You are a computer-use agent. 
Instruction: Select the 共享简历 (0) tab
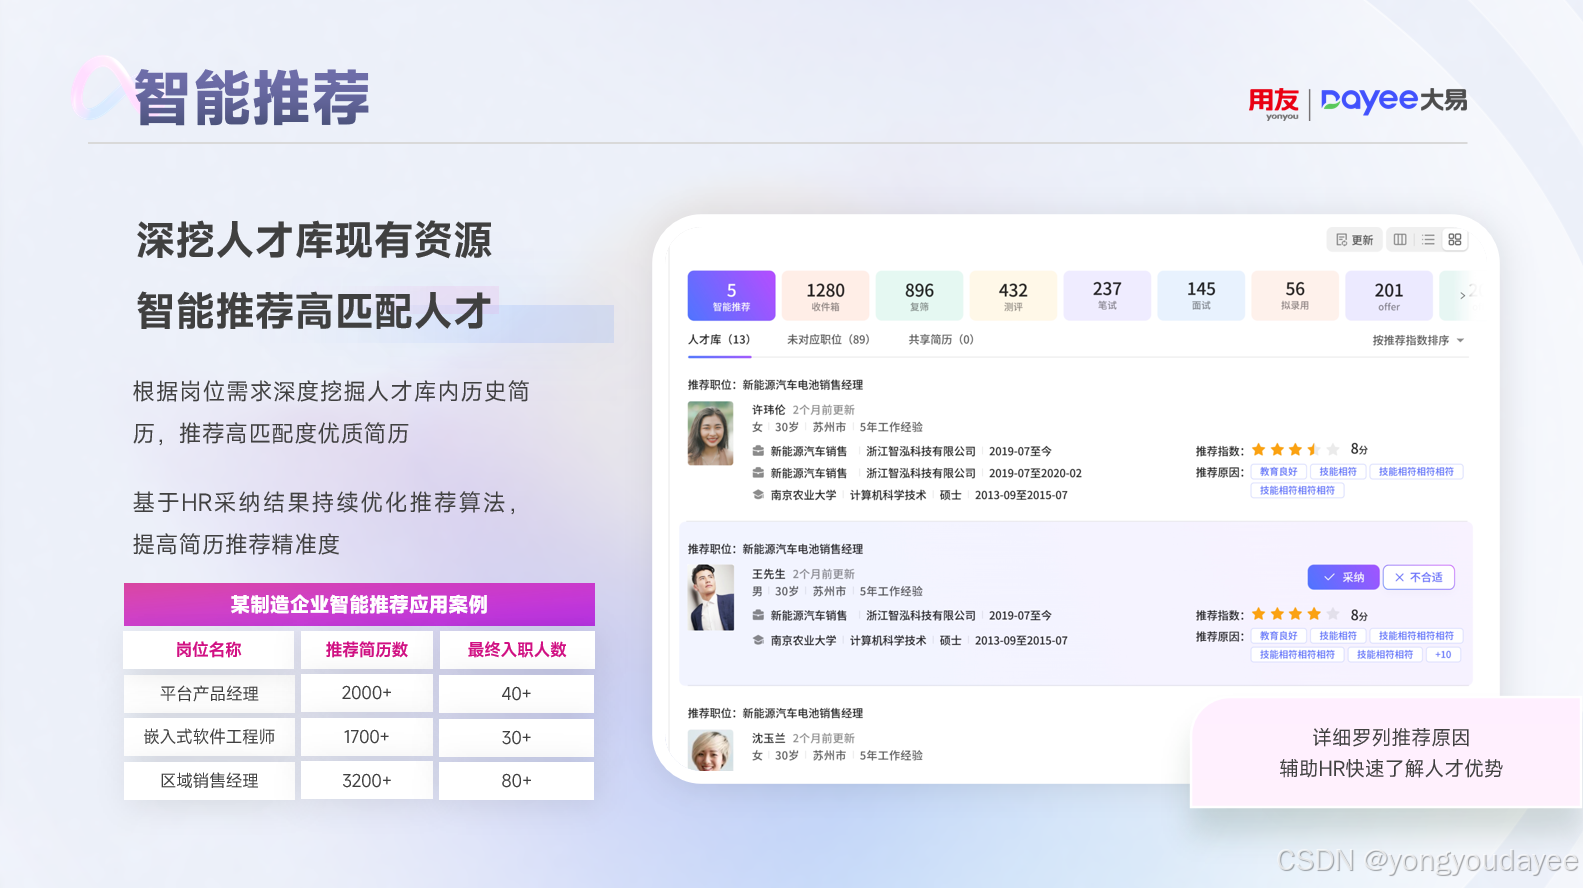(x=941, y=340)
